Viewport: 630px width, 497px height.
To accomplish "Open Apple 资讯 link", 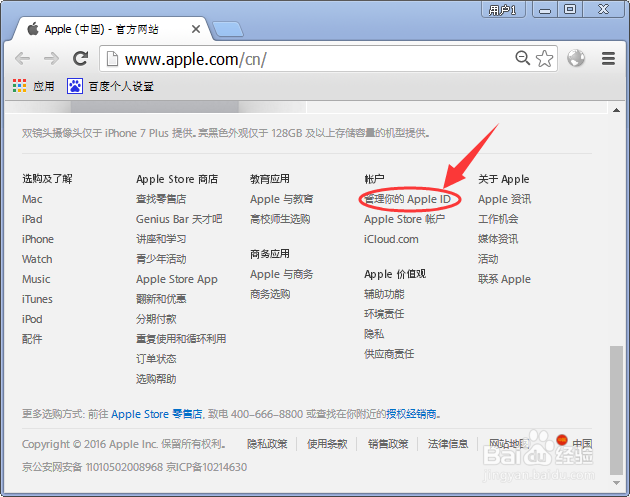I will point(504,199).
